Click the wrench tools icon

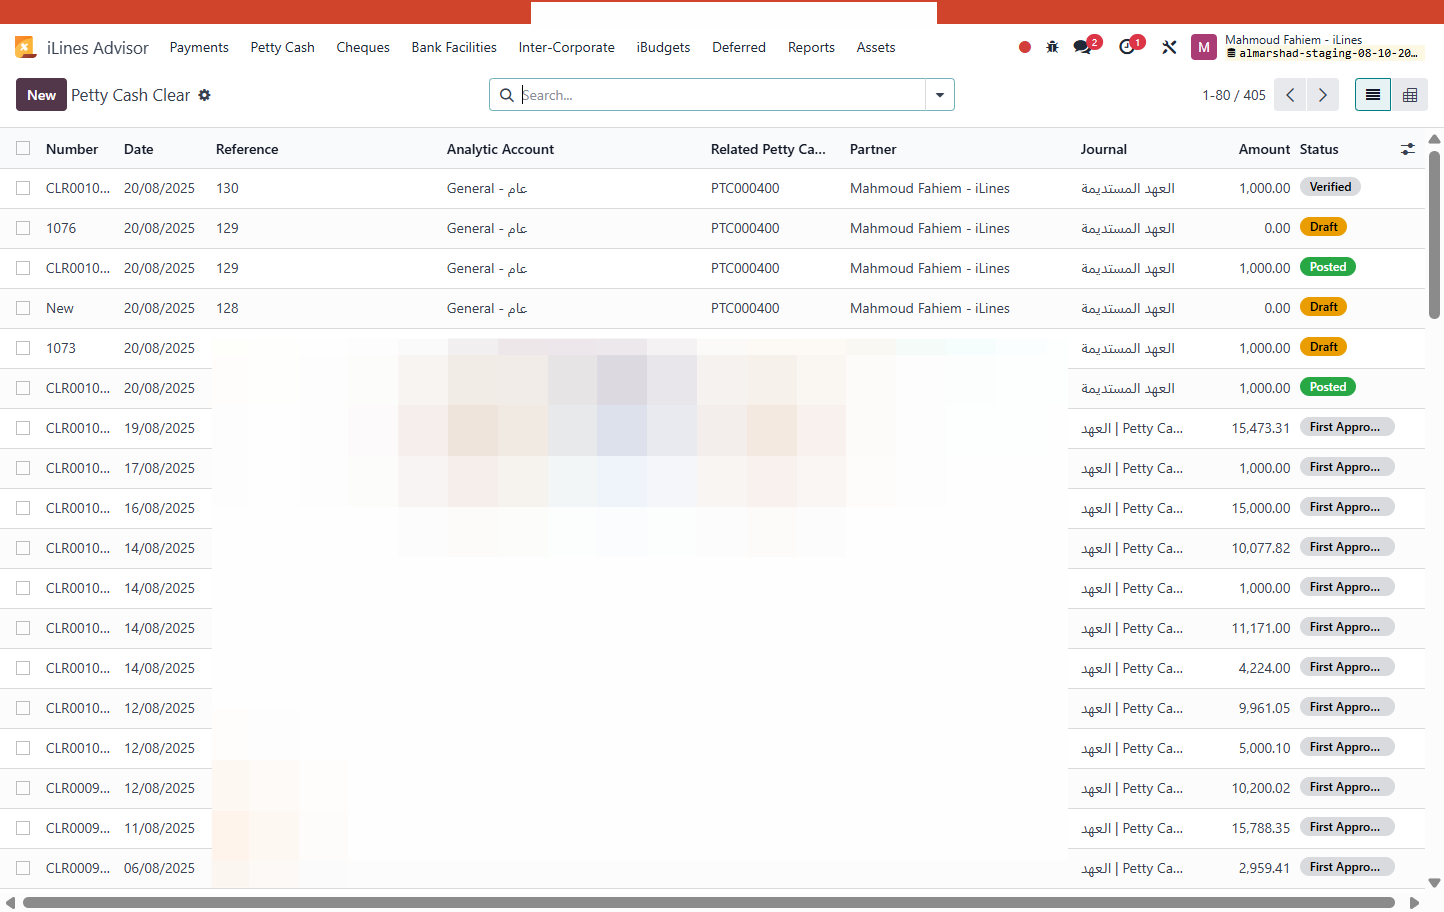pyautogui.click(x=1169, y=47)
